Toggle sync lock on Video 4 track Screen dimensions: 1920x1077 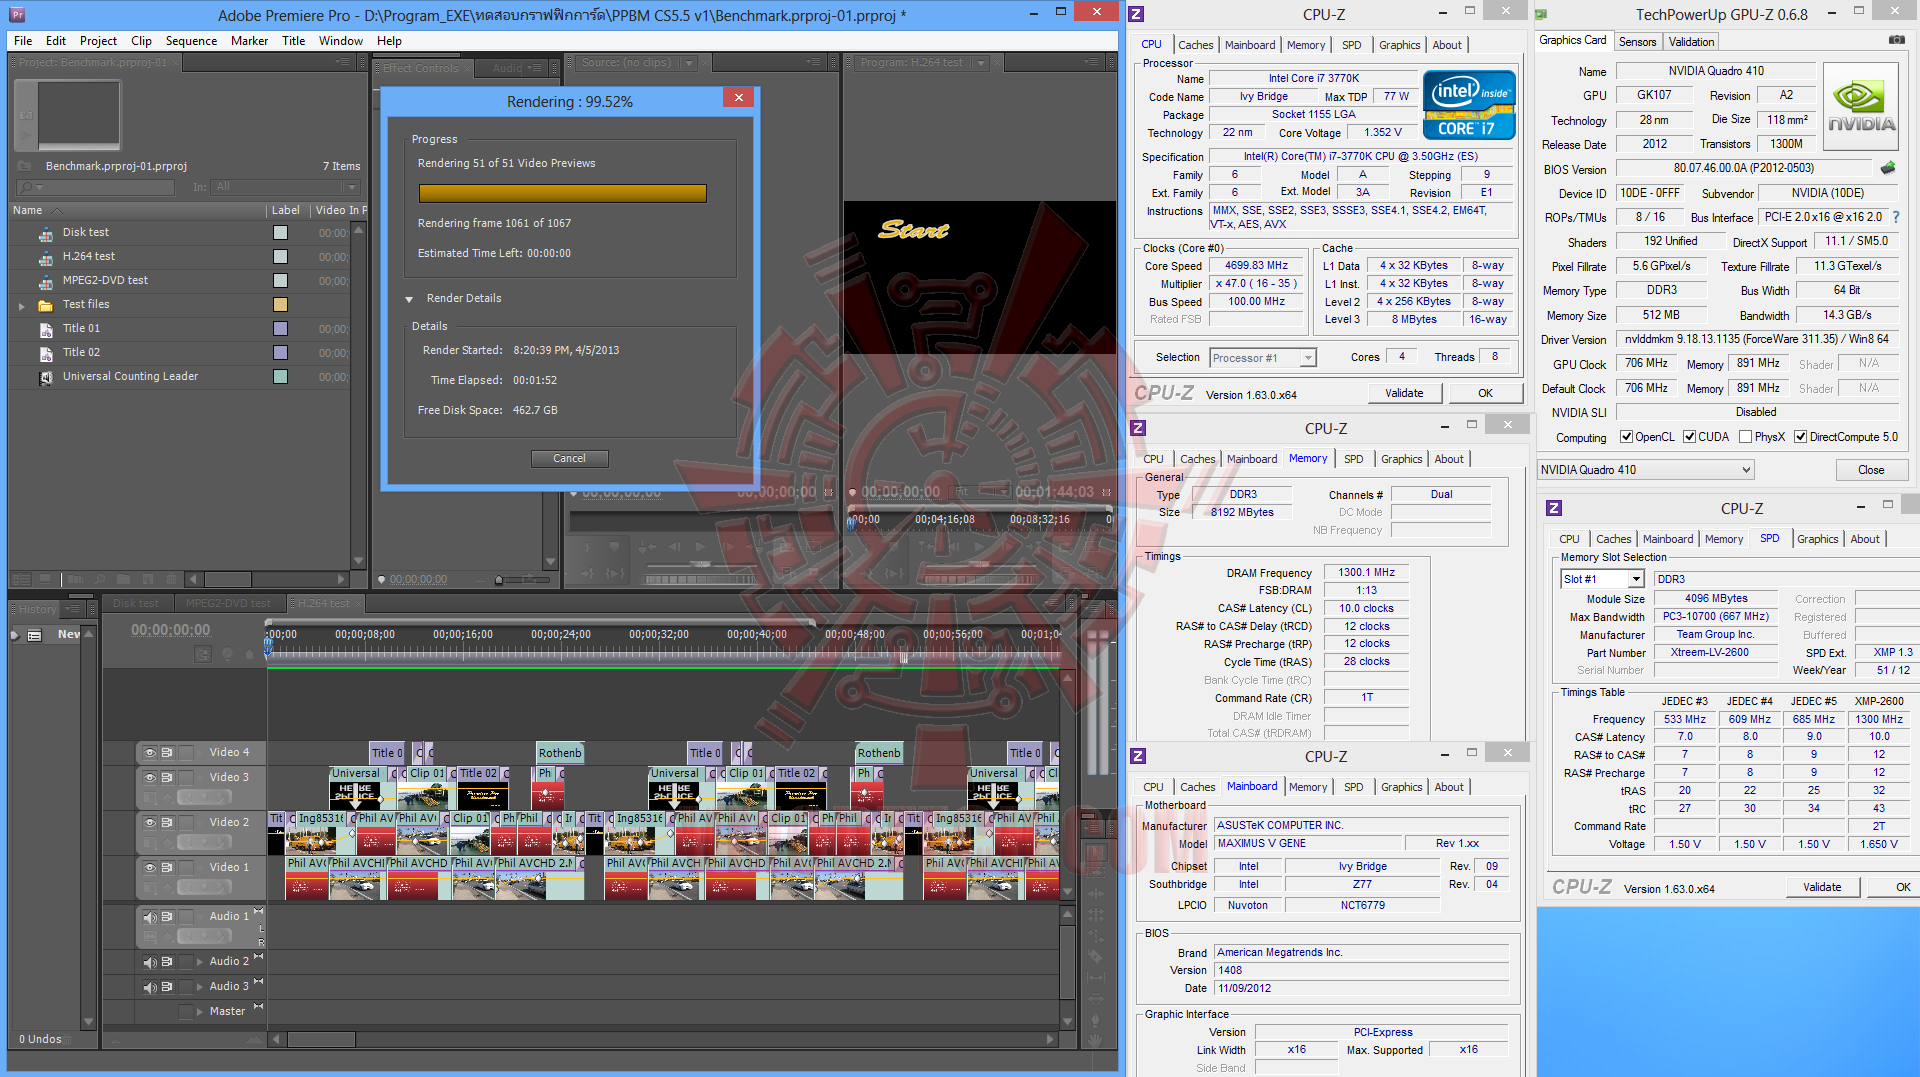pyautogui.click(x=167, y=752)
